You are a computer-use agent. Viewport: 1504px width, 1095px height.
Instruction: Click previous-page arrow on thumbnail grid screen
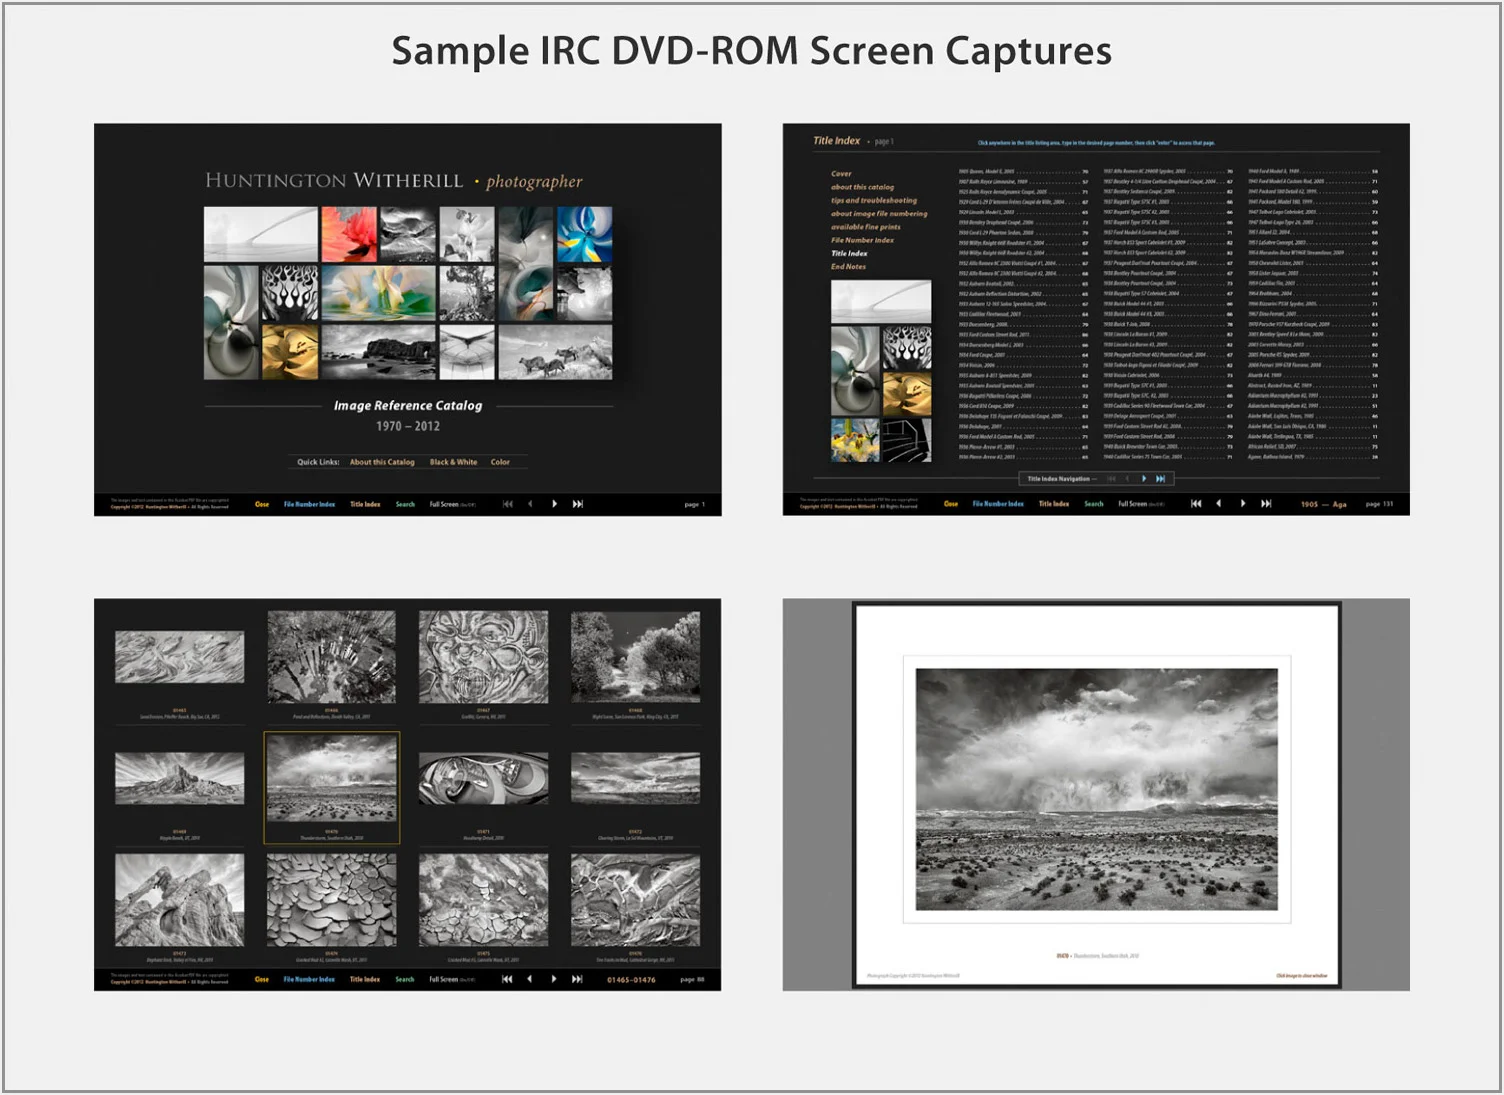click(530, 979)
